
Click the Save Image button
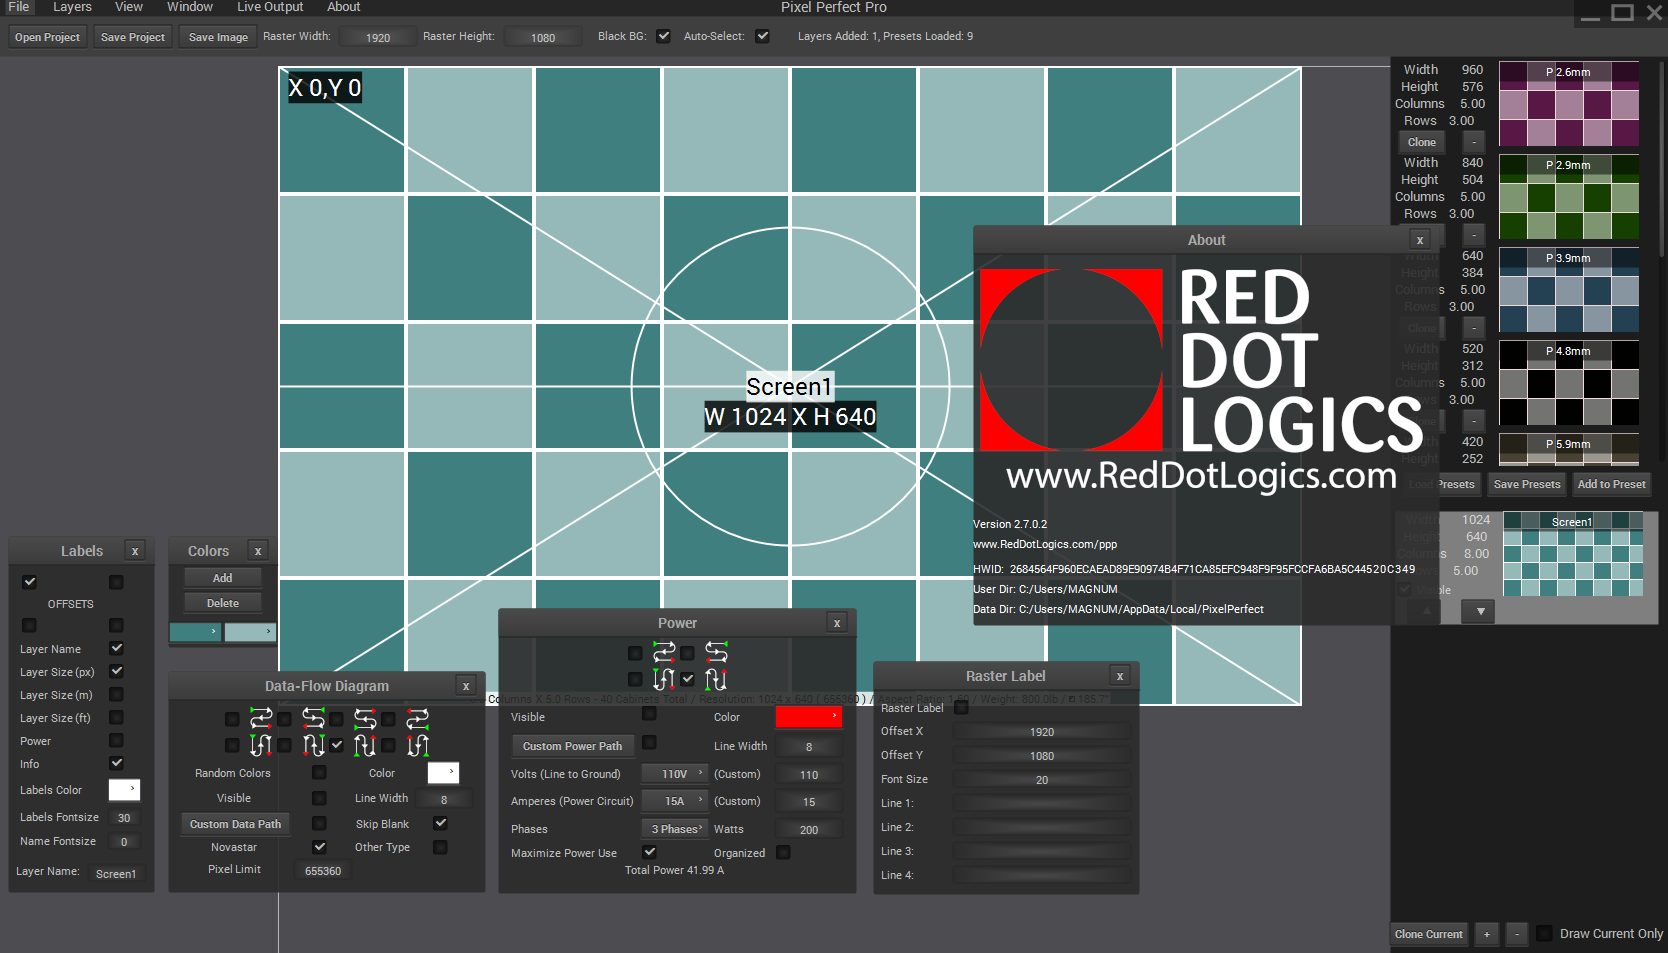(x=218, y=37)
